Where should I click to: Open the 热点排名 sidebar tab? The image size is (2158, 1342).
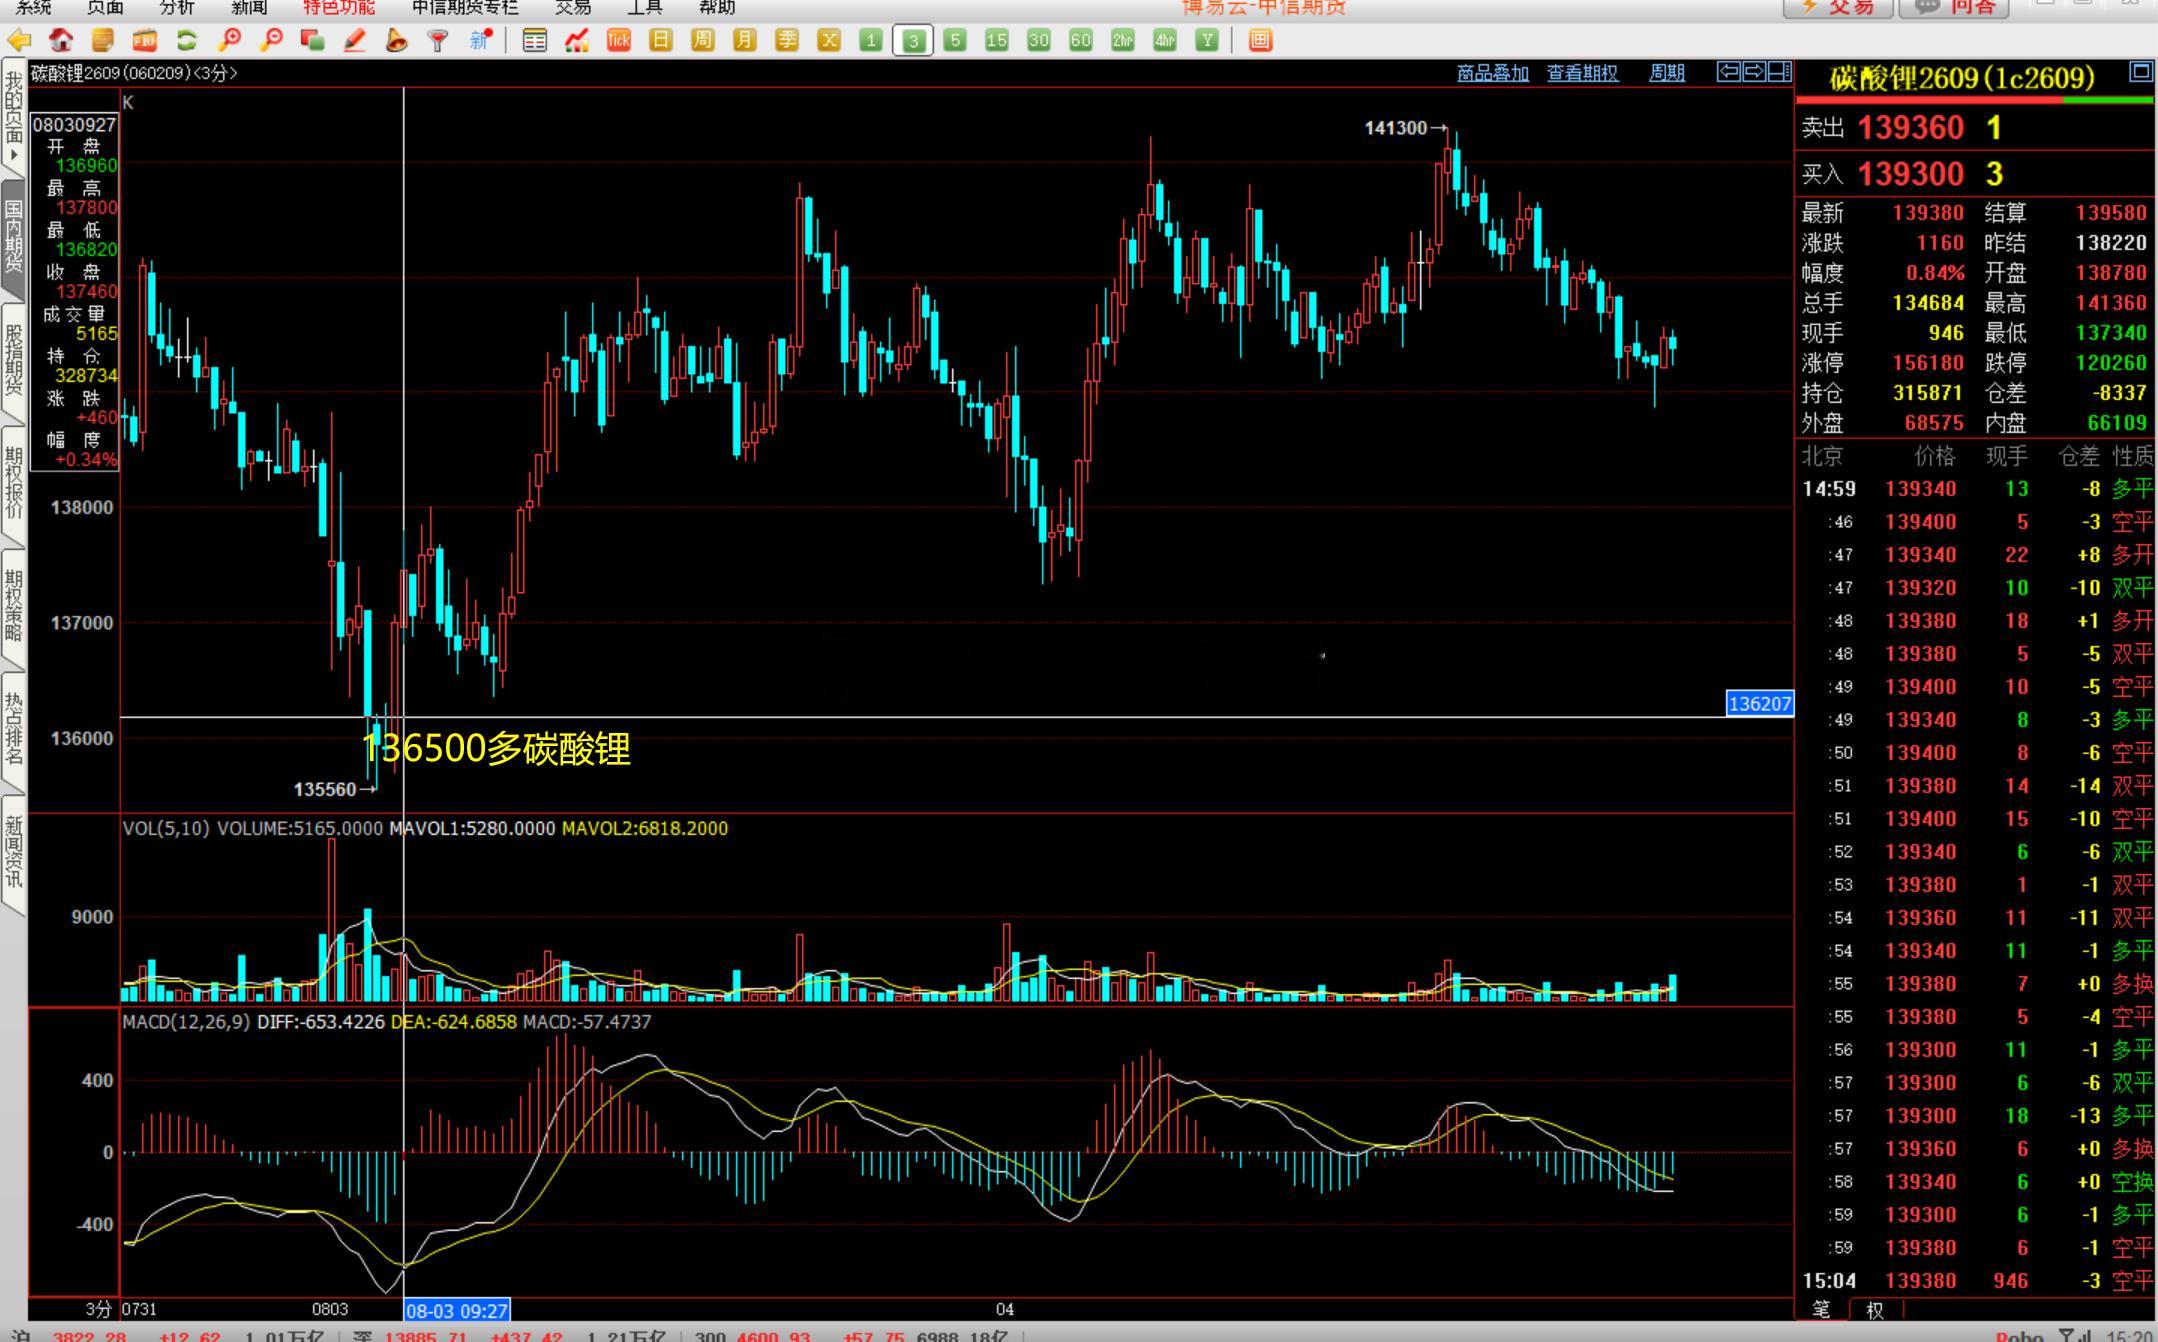click(13, 730)
